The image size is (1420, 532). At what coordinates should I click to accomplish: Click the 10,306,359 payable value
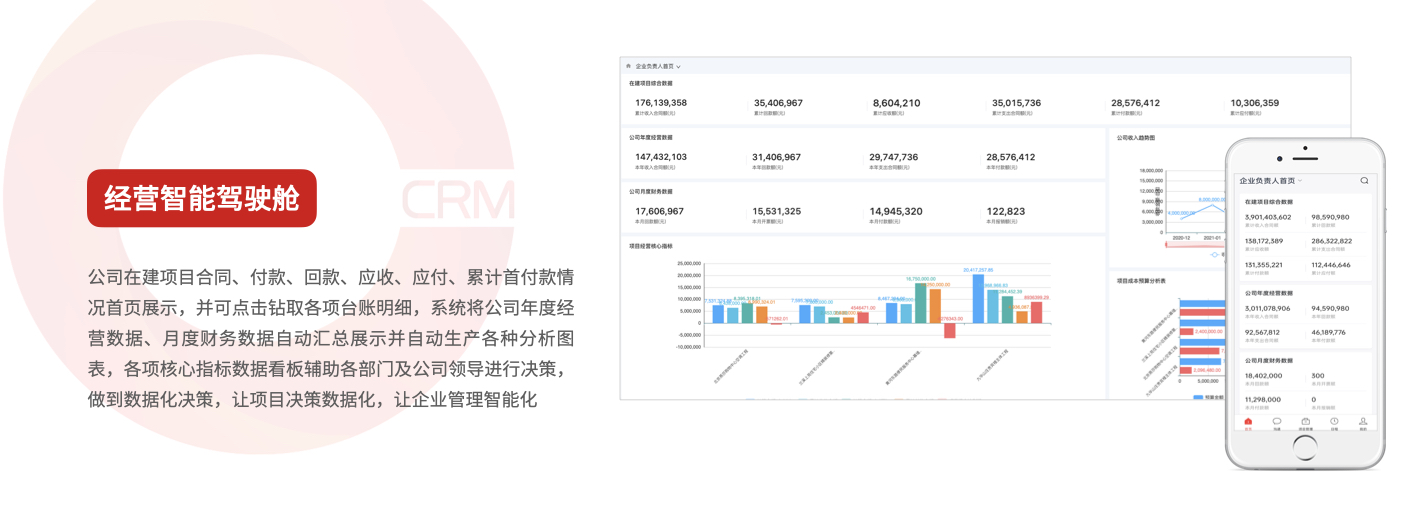(x=1255, y=103)
